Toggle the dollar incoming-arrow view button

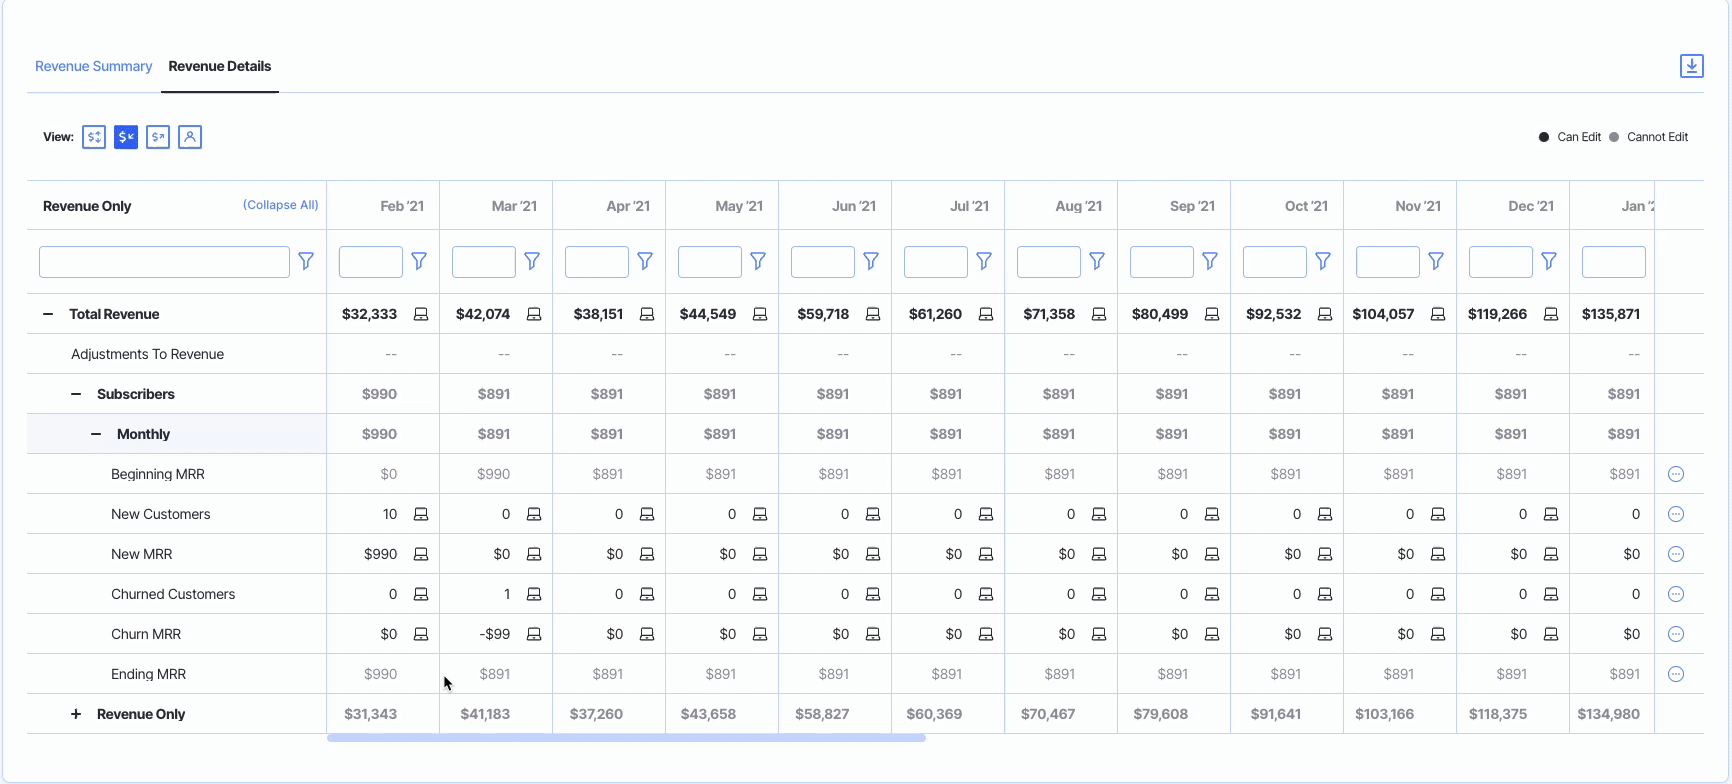pos(126,137)
